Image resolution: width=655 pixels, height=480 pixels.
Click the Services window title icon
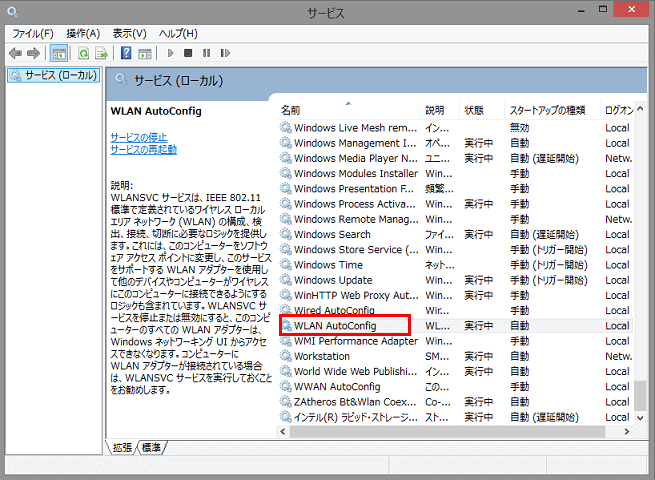[x=13, y=13]
